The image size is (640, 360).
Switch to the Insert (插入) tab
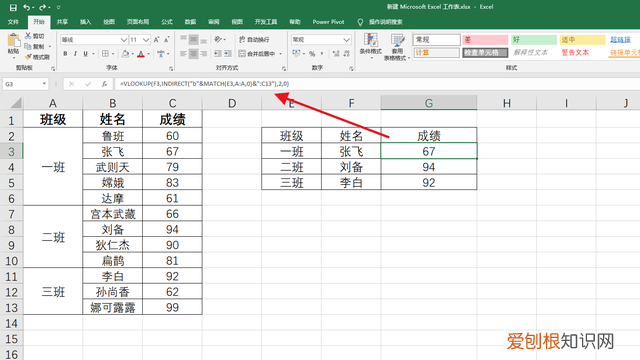(86, 22)
